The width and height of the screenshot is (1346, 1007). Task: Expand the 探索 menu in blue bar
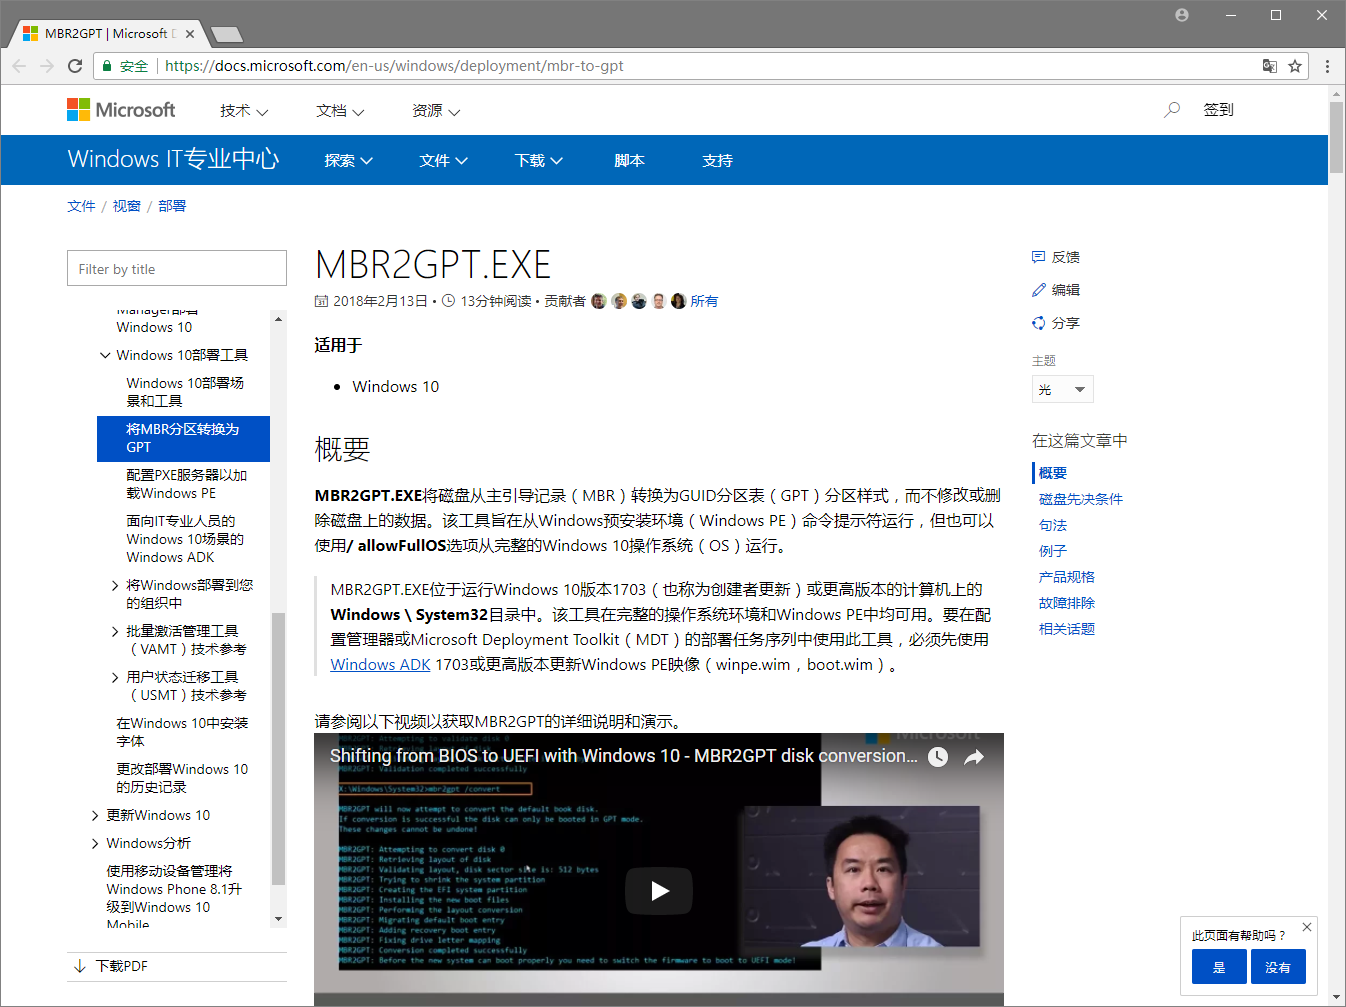pos(348,160)
